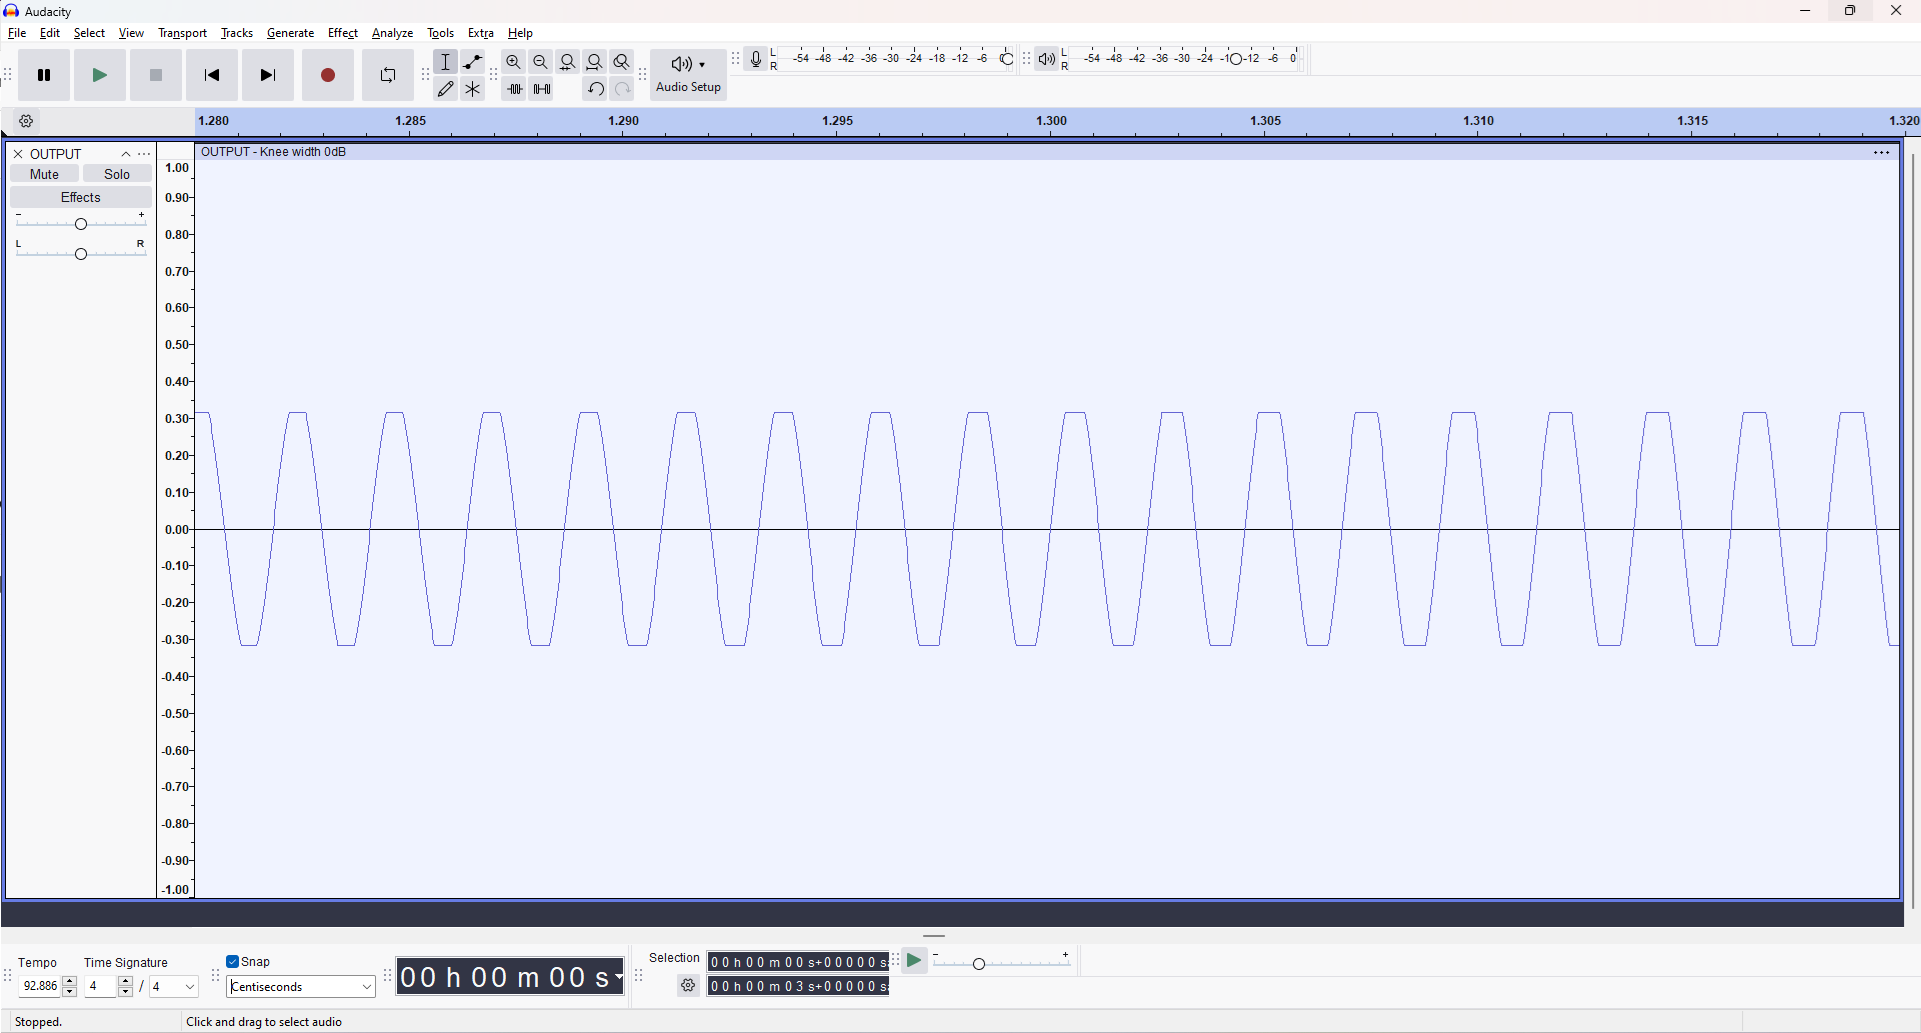
Task: Activate the Draw tool
Action: 446,88
